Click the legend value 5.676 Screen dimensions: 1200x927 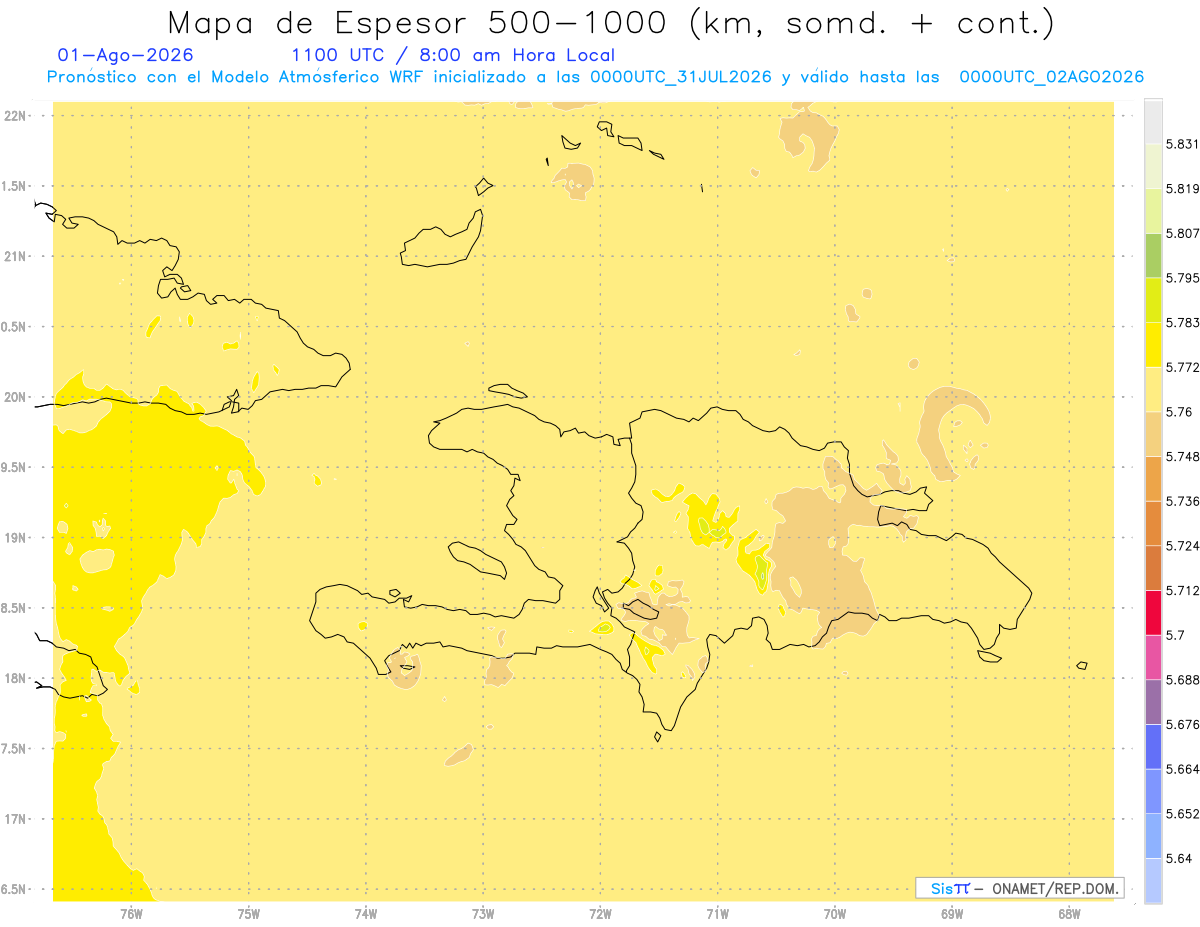point(1182,725)
